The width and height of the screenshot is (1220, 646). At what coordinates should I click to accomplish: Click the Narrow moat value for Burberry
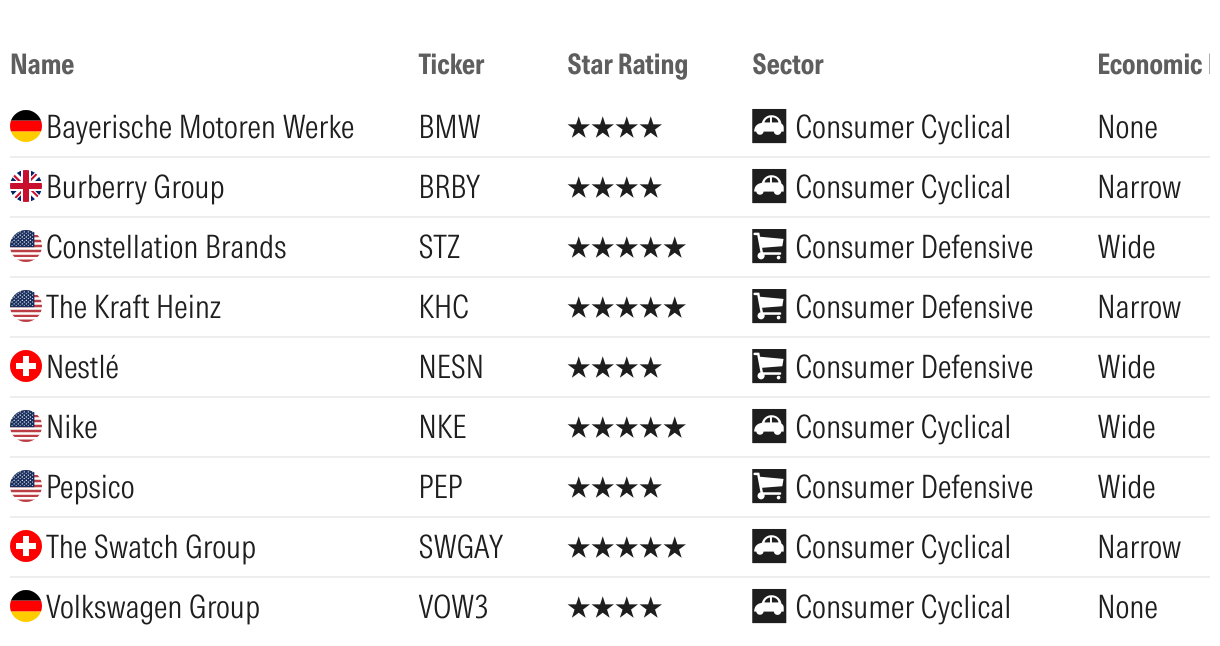pos(1139,187)
